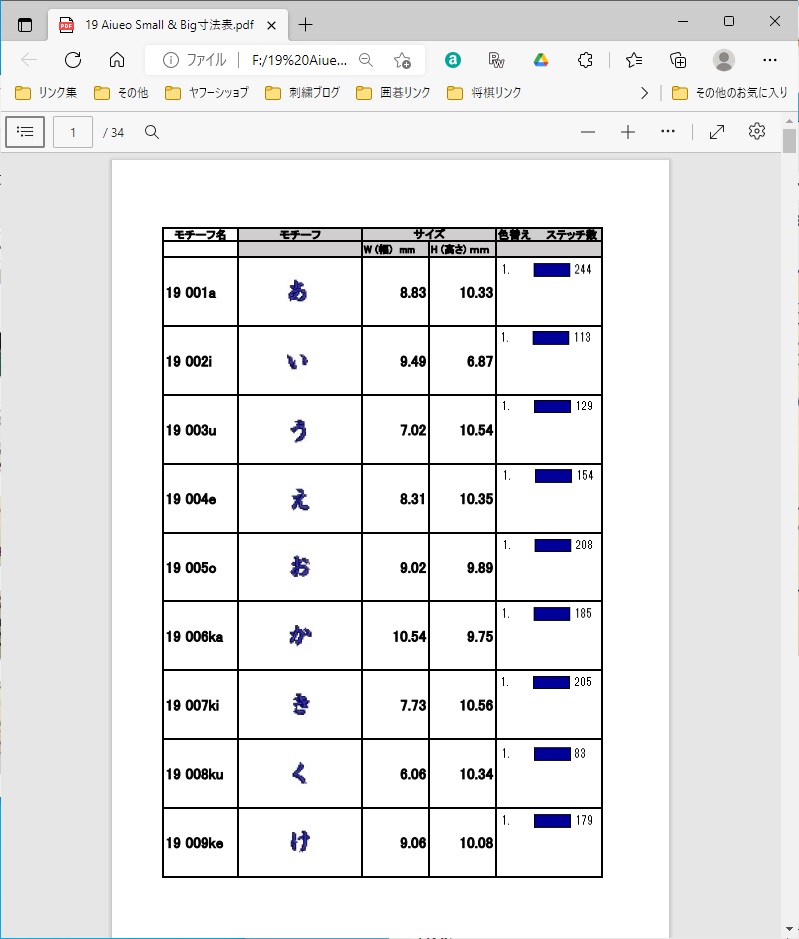Click the あ motif image
The height and width of the screenshot is (939, 799).
click(x=298, y=291)
